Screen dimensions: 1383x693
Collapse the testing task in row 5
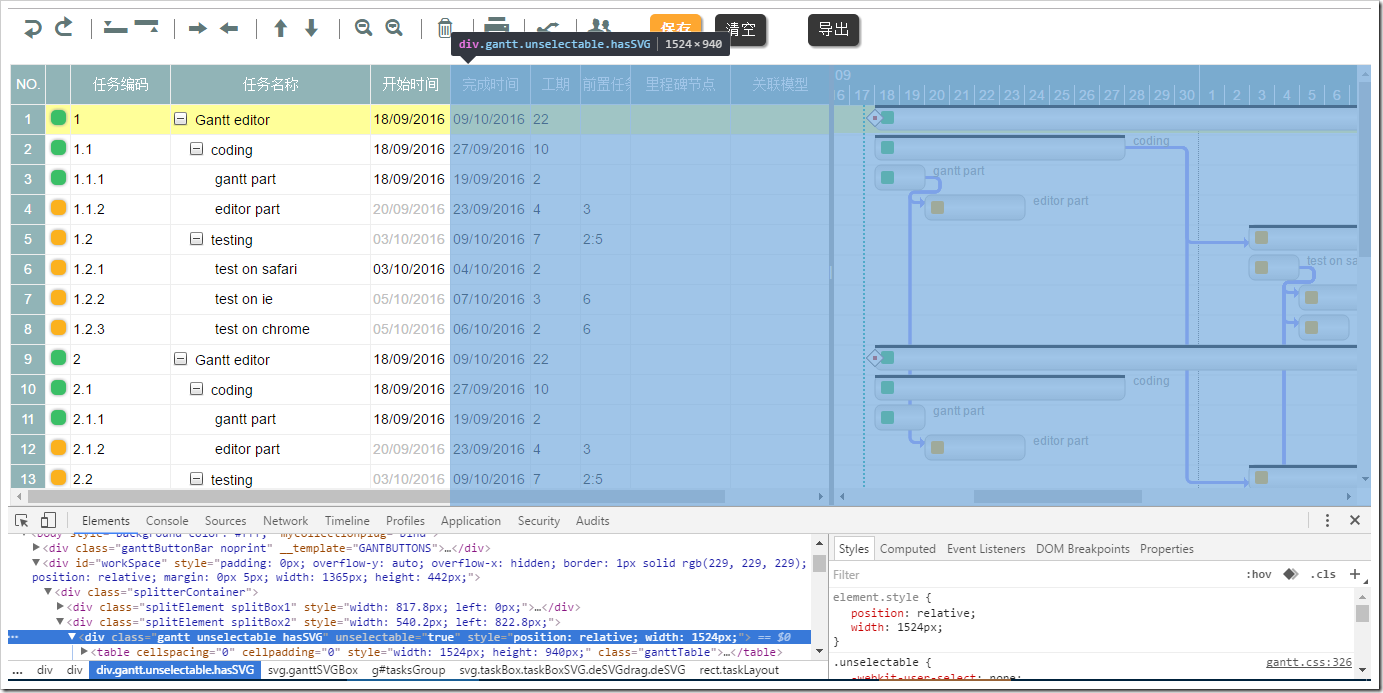(x=197, y=238)
